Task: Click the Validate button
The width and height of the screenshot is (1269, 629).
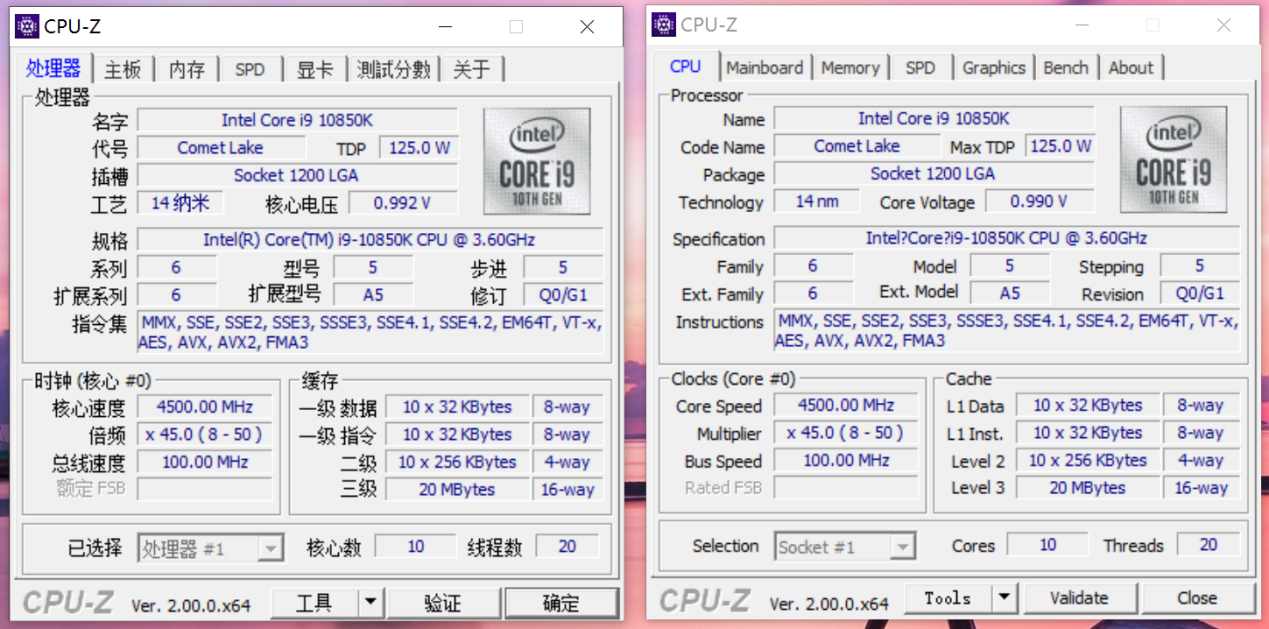Action: pos(1080,597)
